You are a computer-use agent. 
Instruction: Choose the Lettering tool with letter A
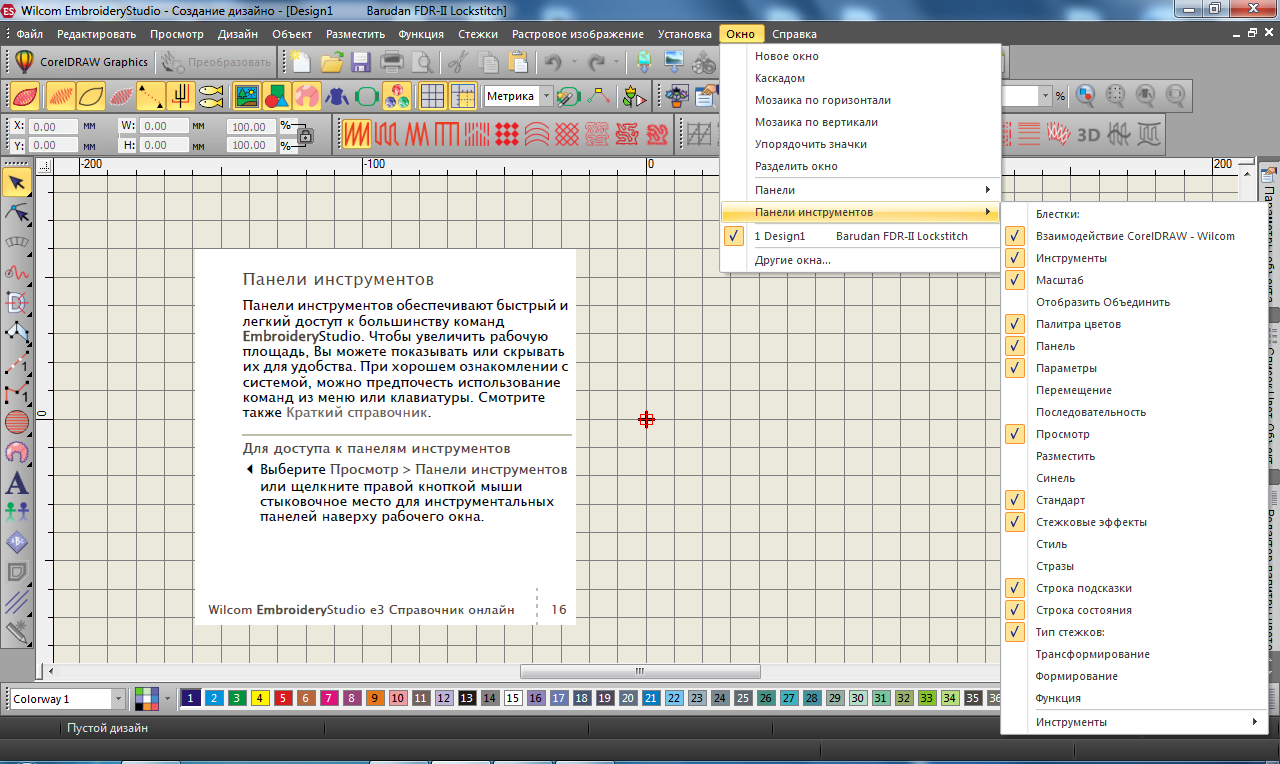point(17,483)
